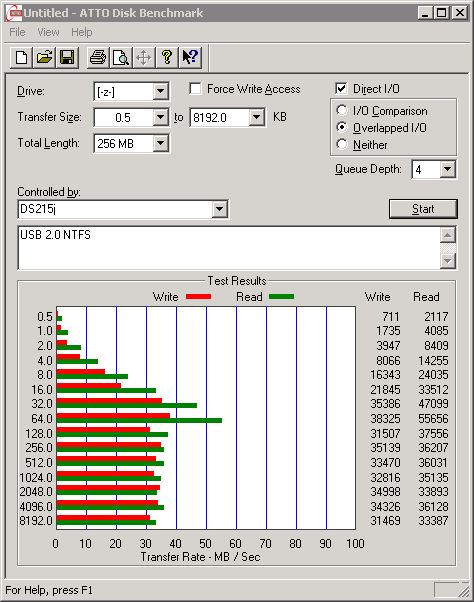Print the results using printer icon
The width and height of the screenshot is (474, 602).
coord(98,58)
